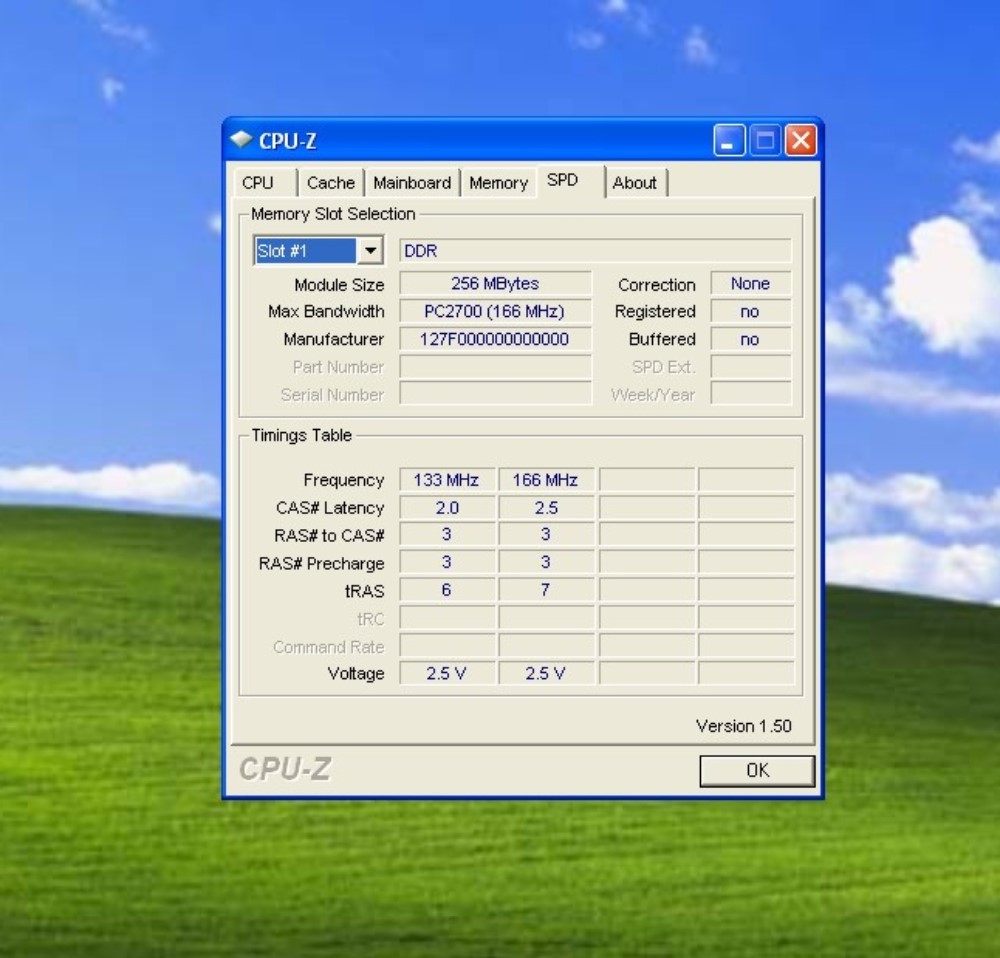This screenshot has height=958, width=1000.
Task: Click the tRAS value 6
Action: 447,590
